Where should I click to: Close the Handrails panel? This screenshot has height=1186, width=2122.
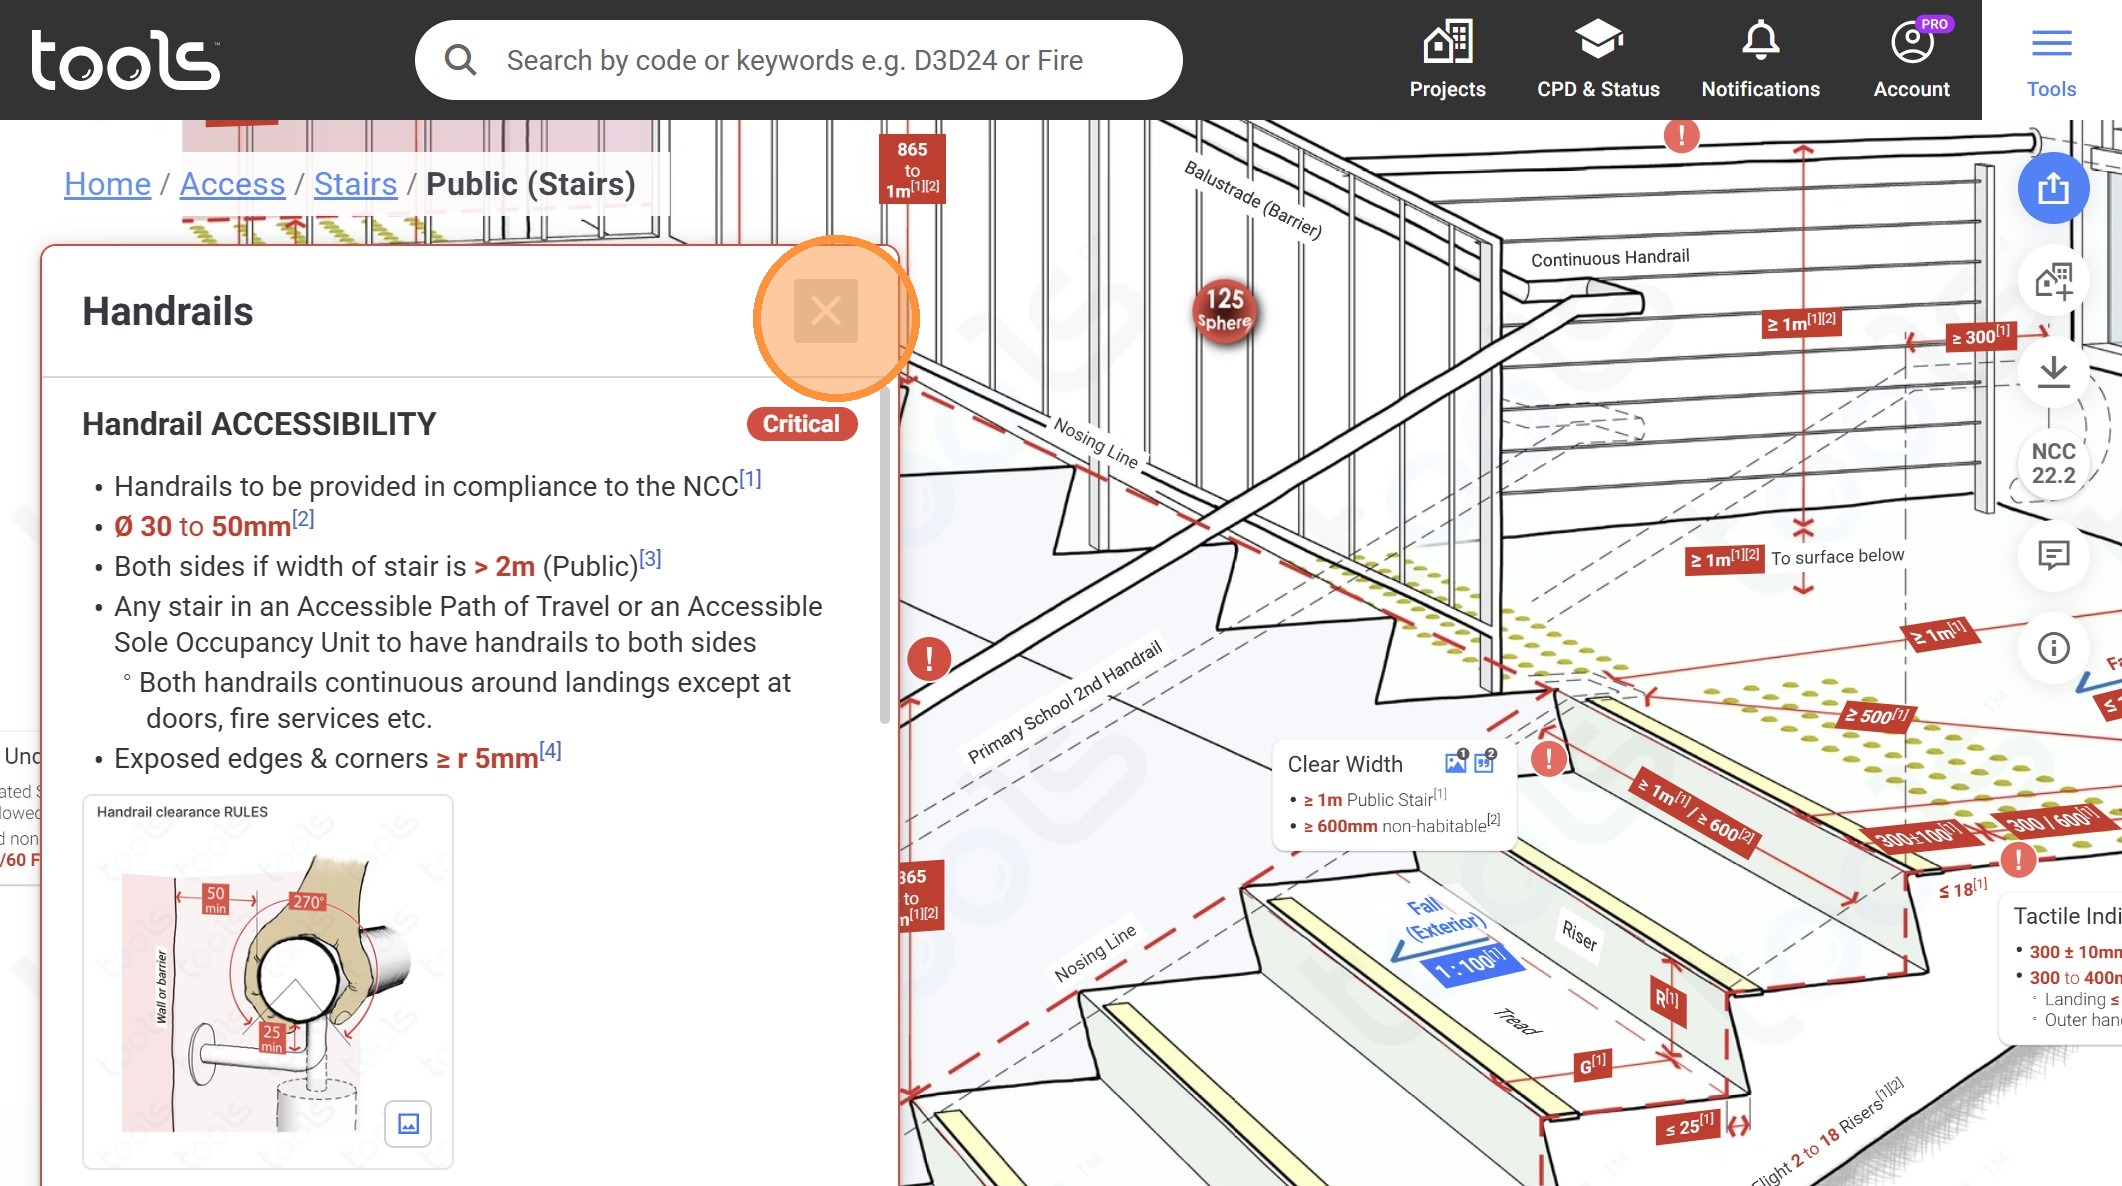(825, 311)
